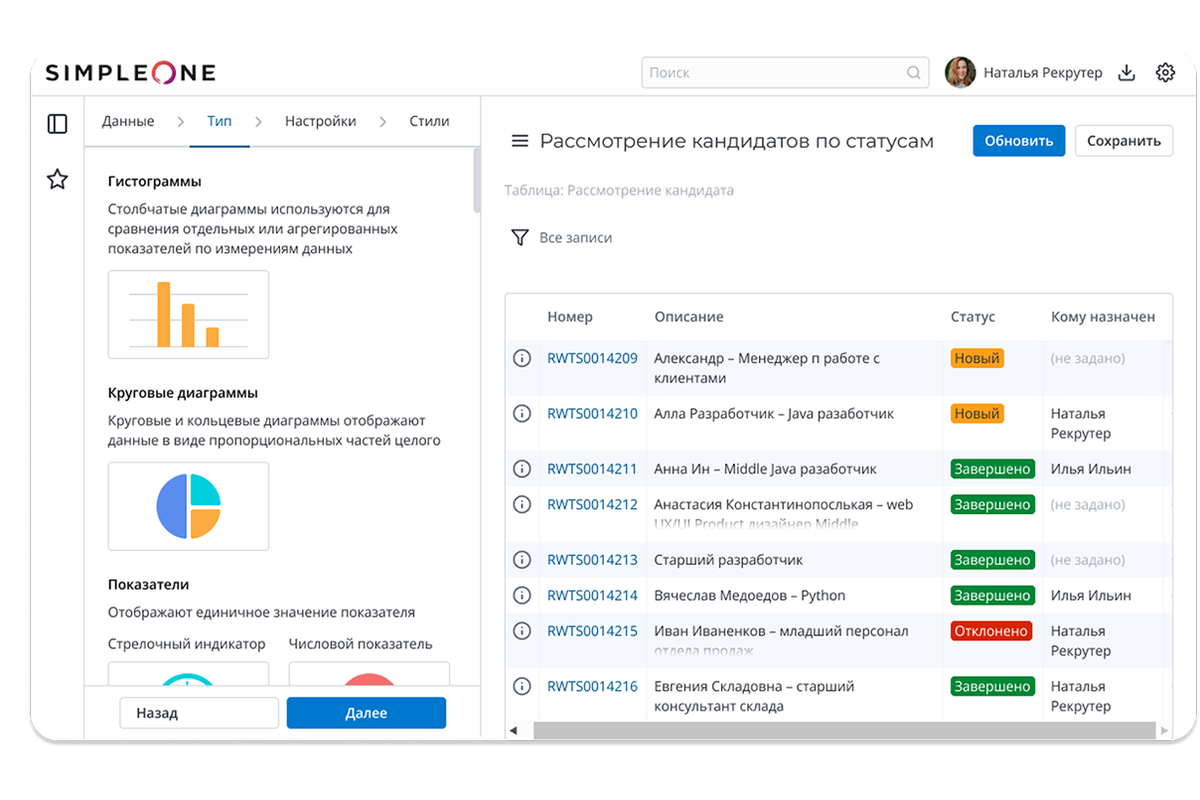Screen dimensions: 1200x800
Task: Click info icon for RWTS0014209
Action: point(522,358)
